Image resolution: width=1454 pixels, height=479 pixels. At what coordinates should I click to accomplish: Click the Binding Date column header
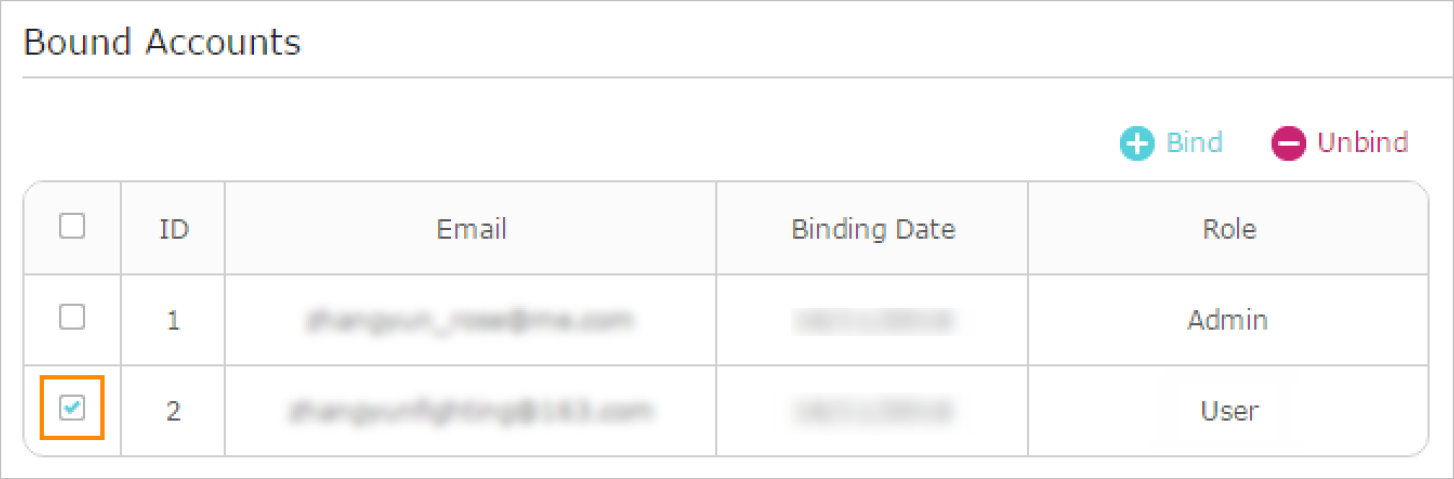point(873,229)
